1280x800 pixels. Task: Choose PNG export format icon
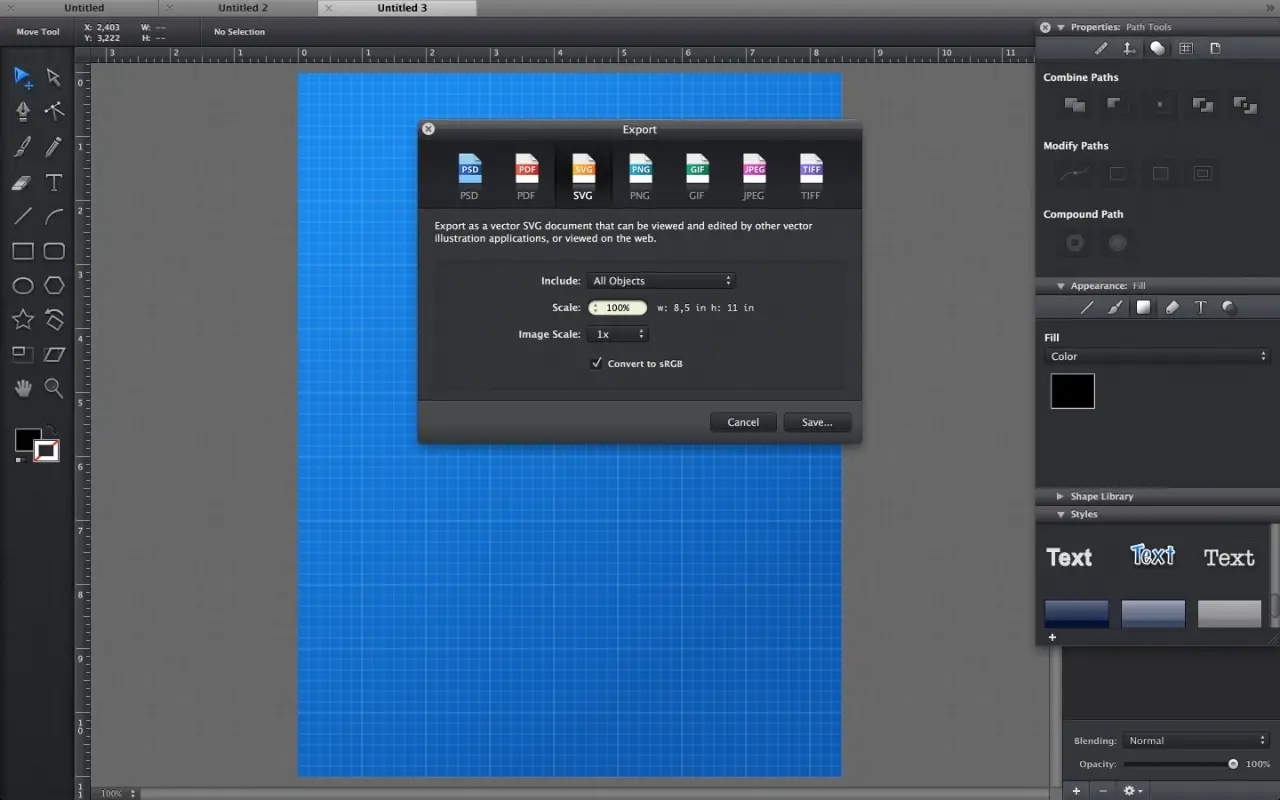pos(640,177)
